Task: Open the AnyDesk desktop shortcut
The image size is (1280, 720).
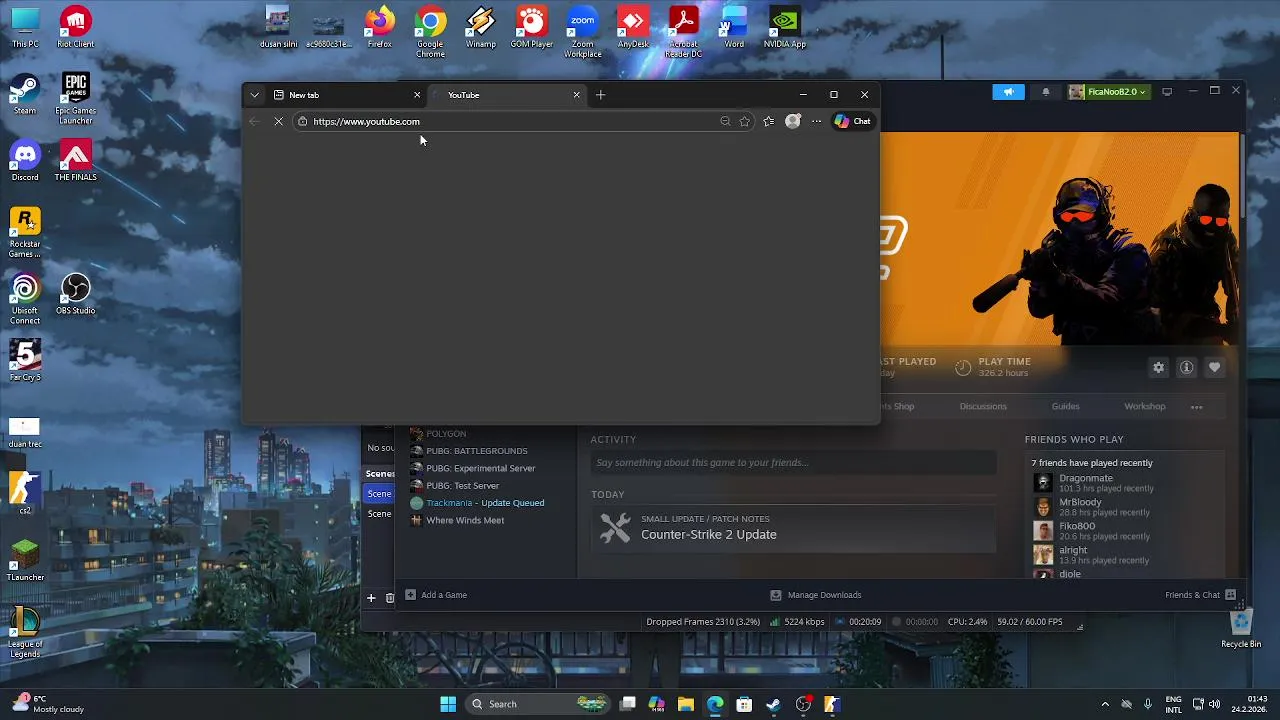Action: 633,28
